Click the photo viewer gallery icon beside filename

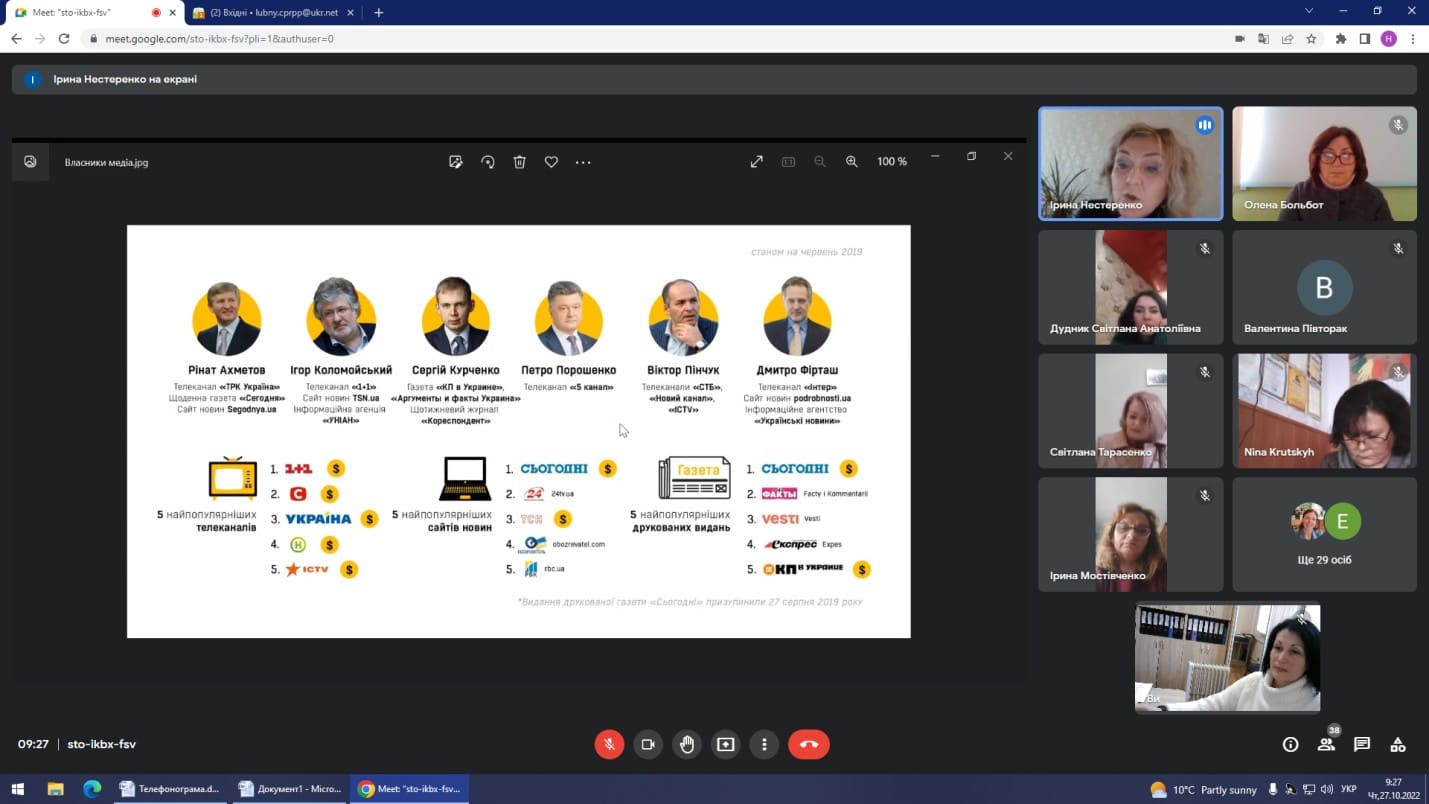tap(30, 162)
